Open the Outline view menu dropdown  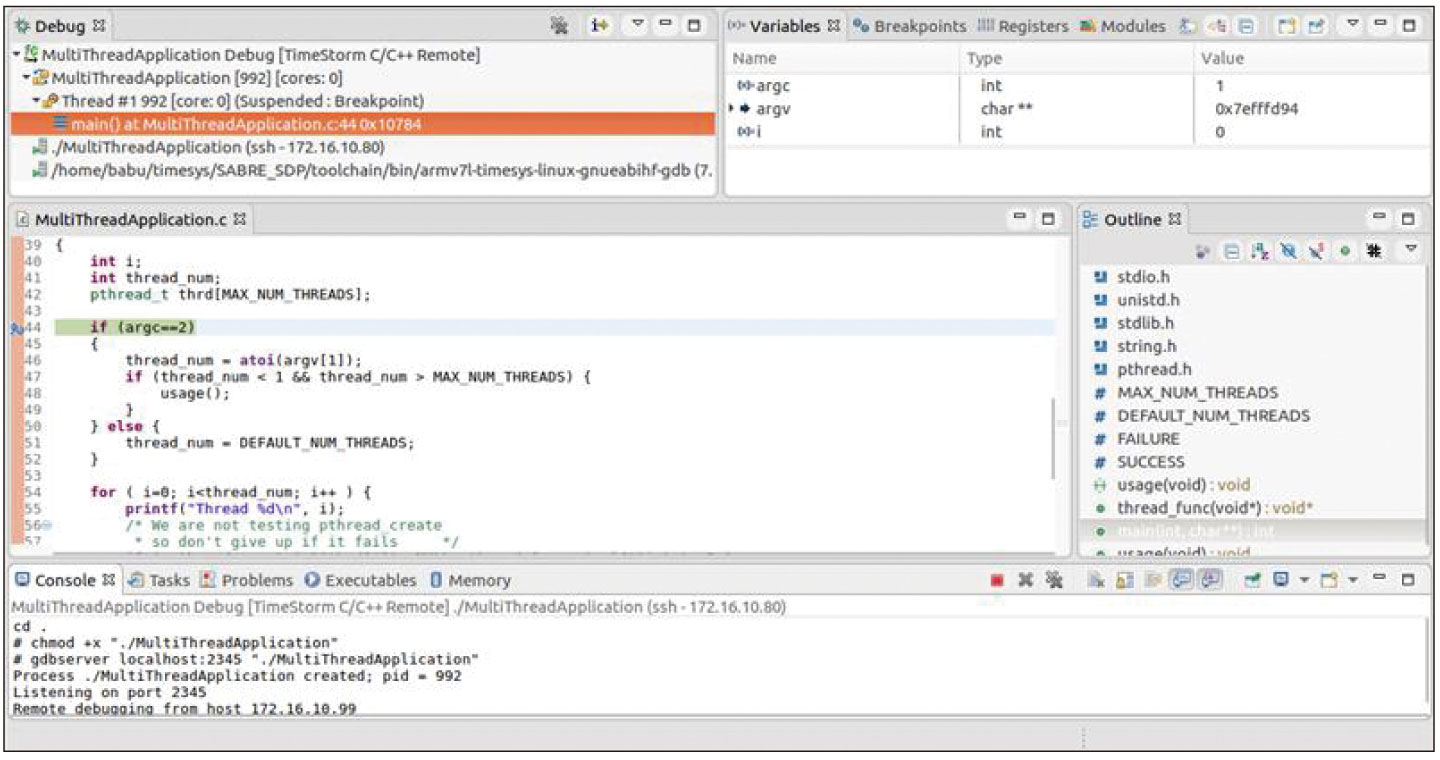1411,248
